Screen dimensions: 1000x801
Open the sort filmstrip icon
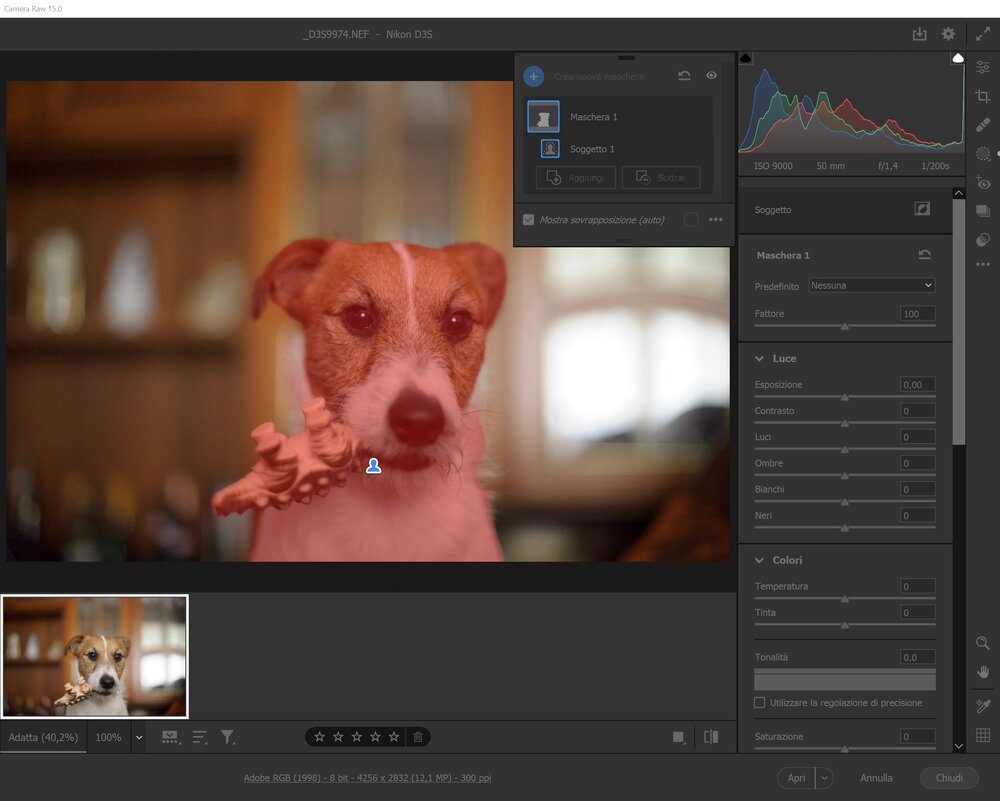pyautogui.click(x=200, y=737)
